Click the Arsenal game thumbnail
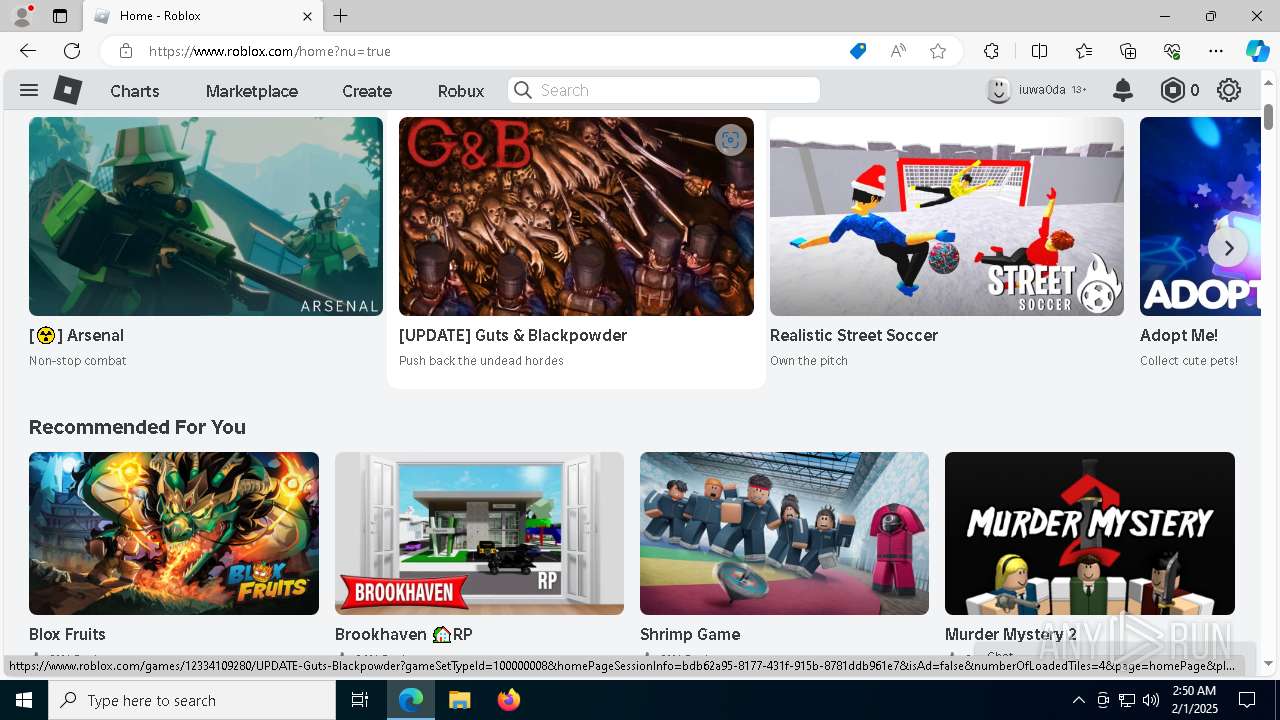This screenshot has width=1280, height=720. (206, 216)
